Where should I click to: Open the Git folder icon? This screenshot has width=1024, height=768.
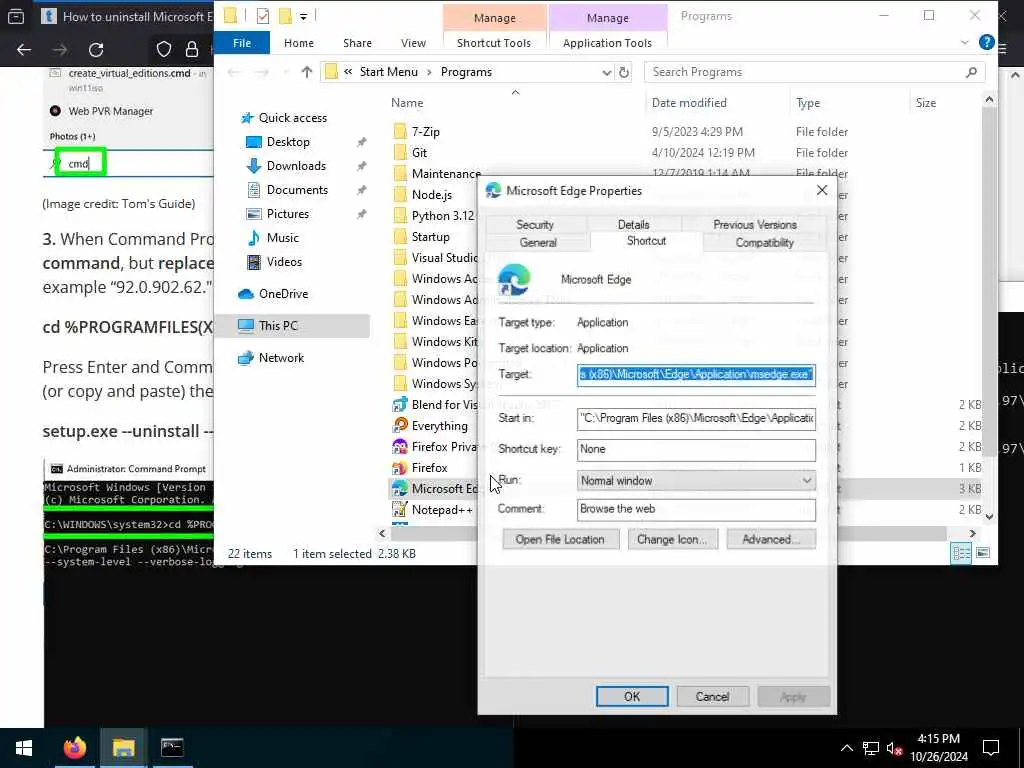tap(400, 152)
